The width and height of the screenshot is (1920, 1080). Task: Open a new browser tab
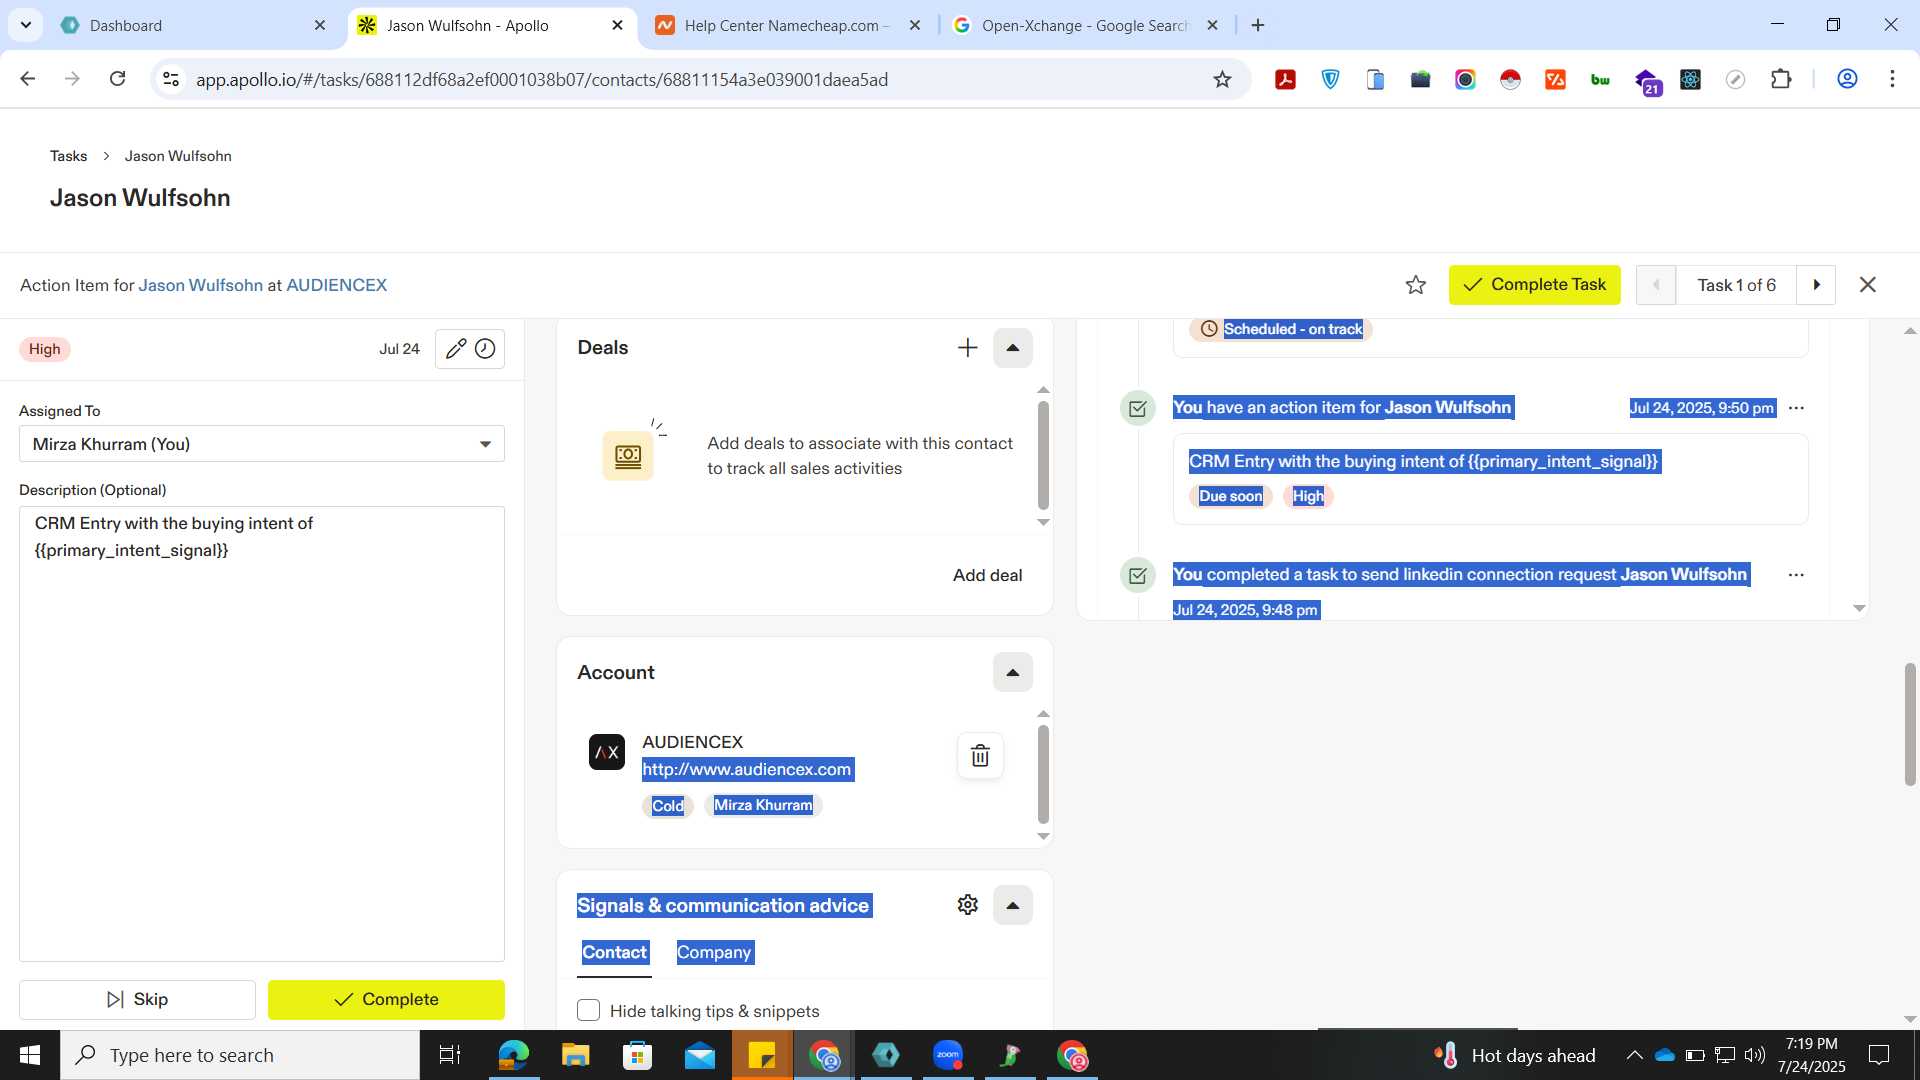pos(1258,26)
